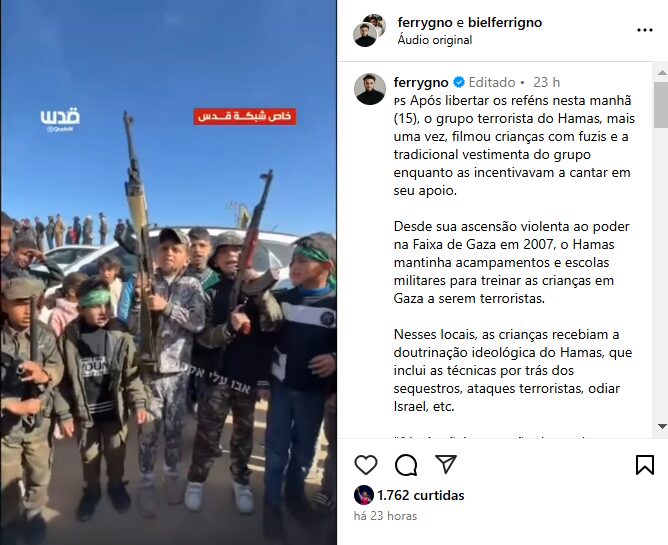Open the Áudio original link
This screenshot has height=545, width=668.
click(x=435, y=40)
